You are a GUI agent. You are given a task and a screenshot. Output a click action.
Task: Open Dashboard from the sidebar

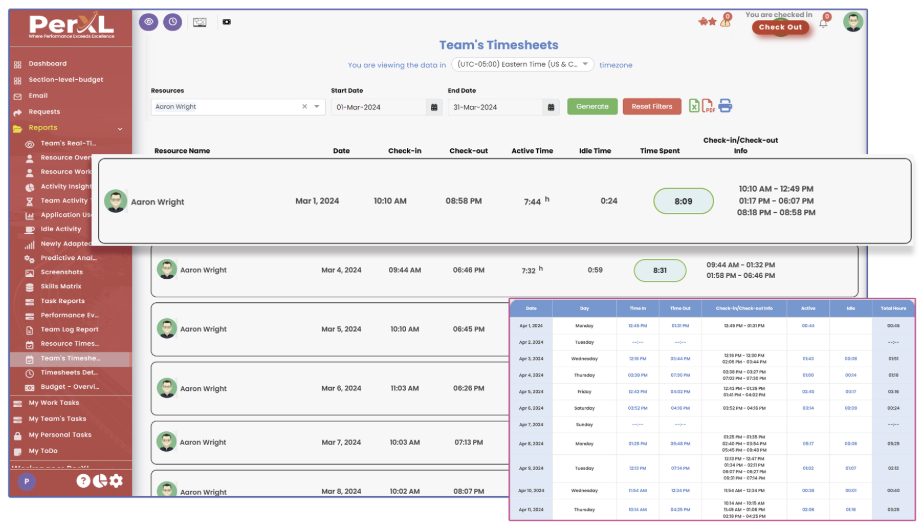click(x=47, y=64)
